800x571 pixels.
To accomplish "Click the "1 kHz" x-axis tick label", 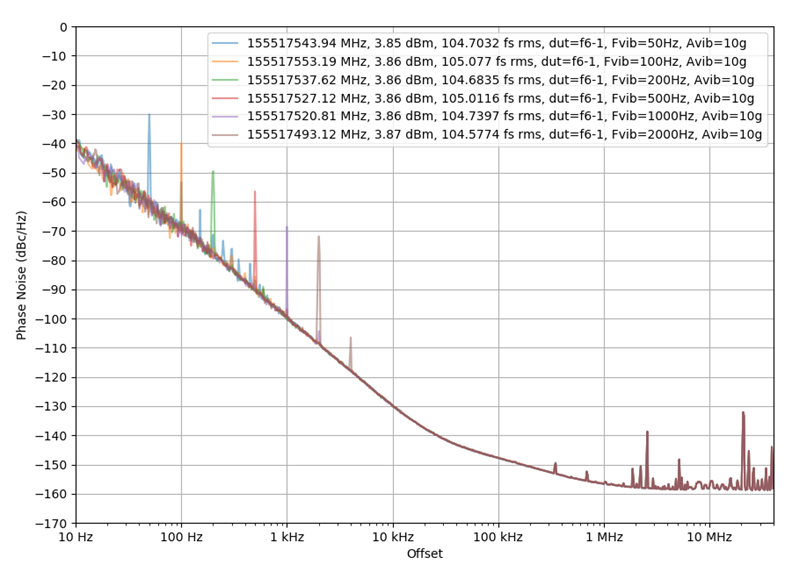I will (x=287, y=538).
